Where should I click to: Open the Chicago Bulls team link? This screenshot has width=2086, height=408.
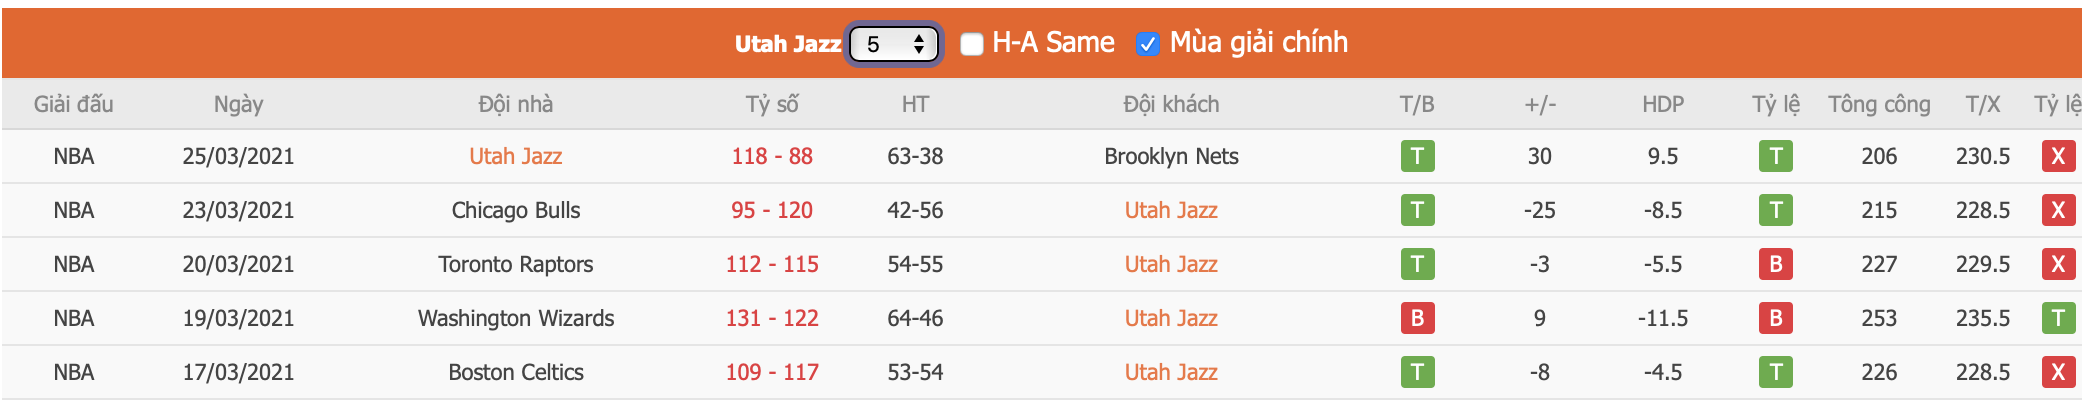coord(515,210)
